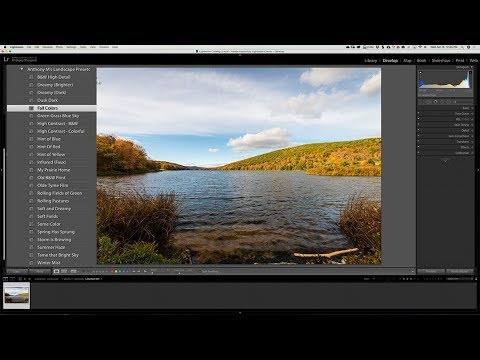Click the Paste settings button
480x360 pixels.
pyautogui.click(x=40, y=271)
